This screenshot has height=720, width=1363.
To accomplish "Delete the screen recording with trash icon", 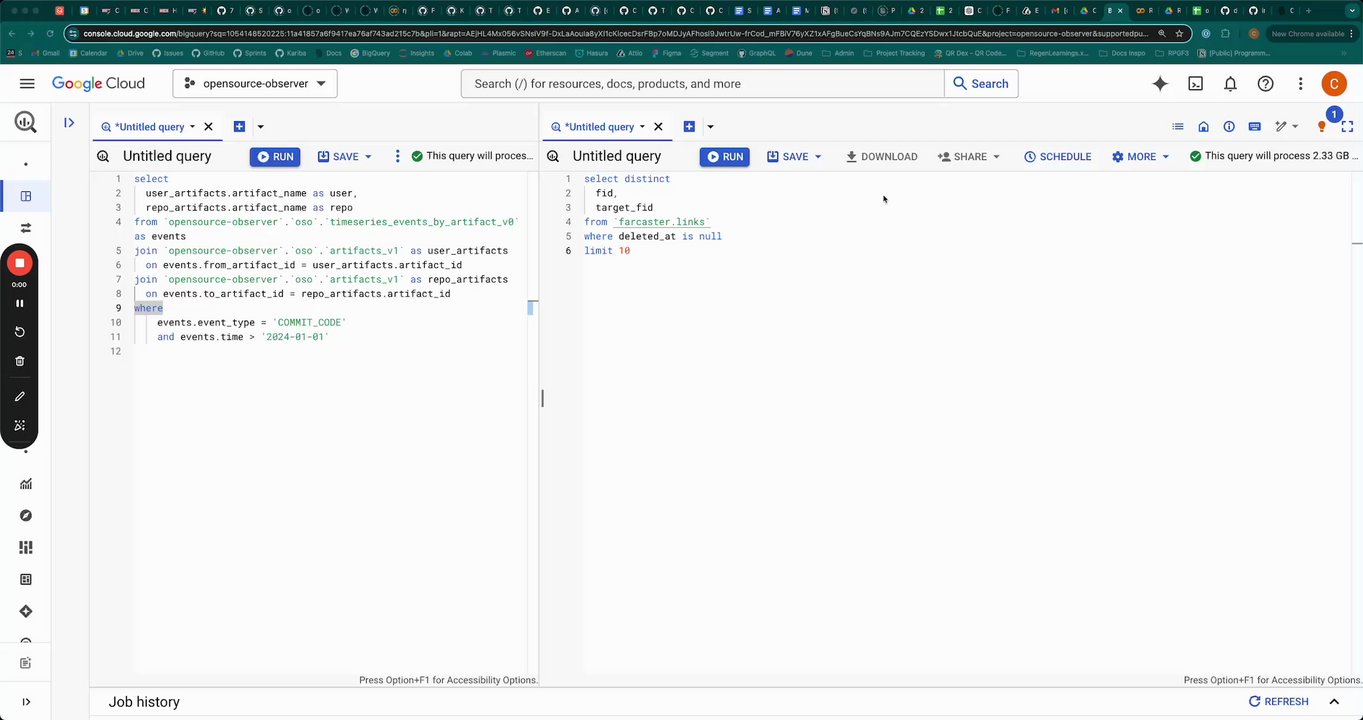I will tap(19, 361).
